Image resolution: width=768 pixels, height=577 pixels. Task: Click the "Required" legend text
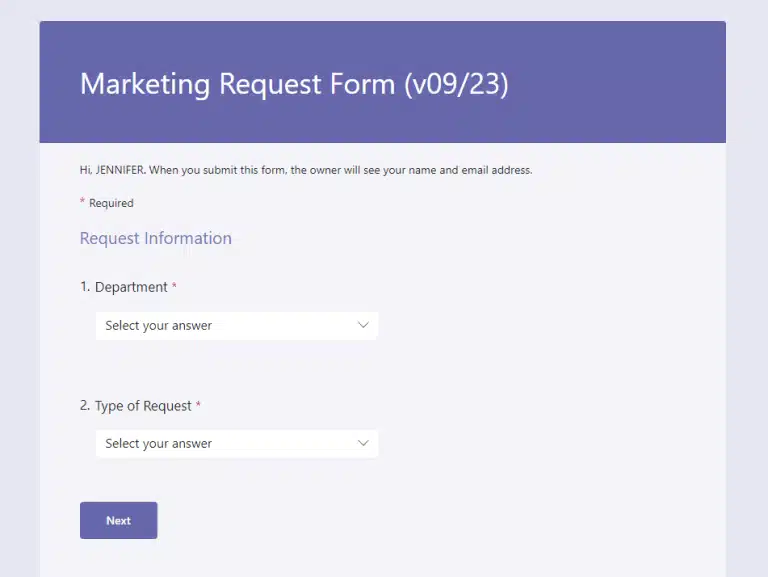[111, 203]
